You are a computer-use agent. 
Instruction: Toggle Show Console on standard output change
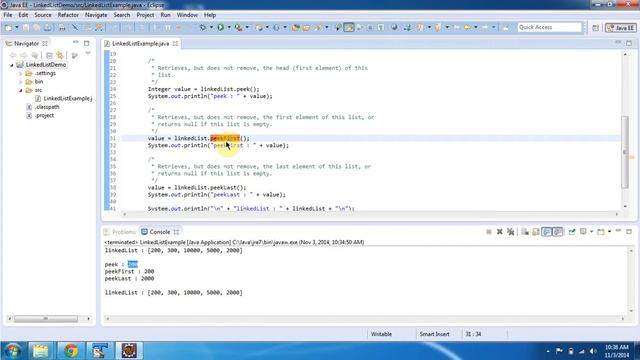(x=547, y=232)
